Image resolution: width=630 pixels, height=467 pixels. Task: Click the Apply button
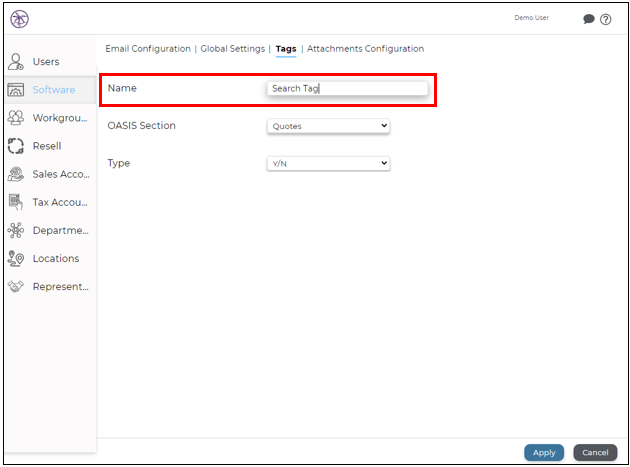pyautogui.click(x=544, y=453)
